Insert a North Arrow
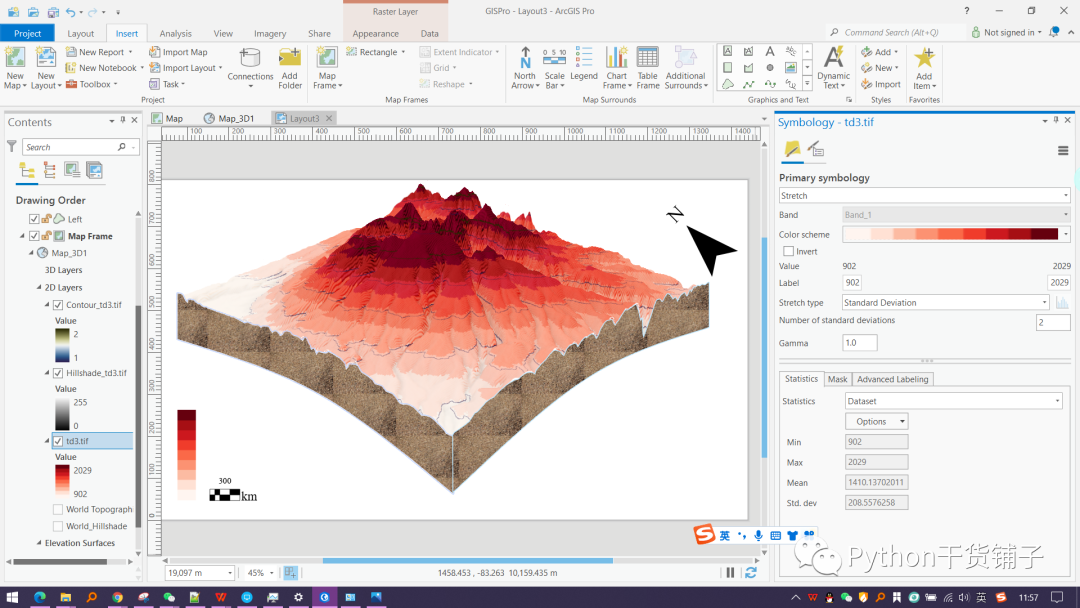Viewport: 1080px width, 608px height. (x=525, y=67)
